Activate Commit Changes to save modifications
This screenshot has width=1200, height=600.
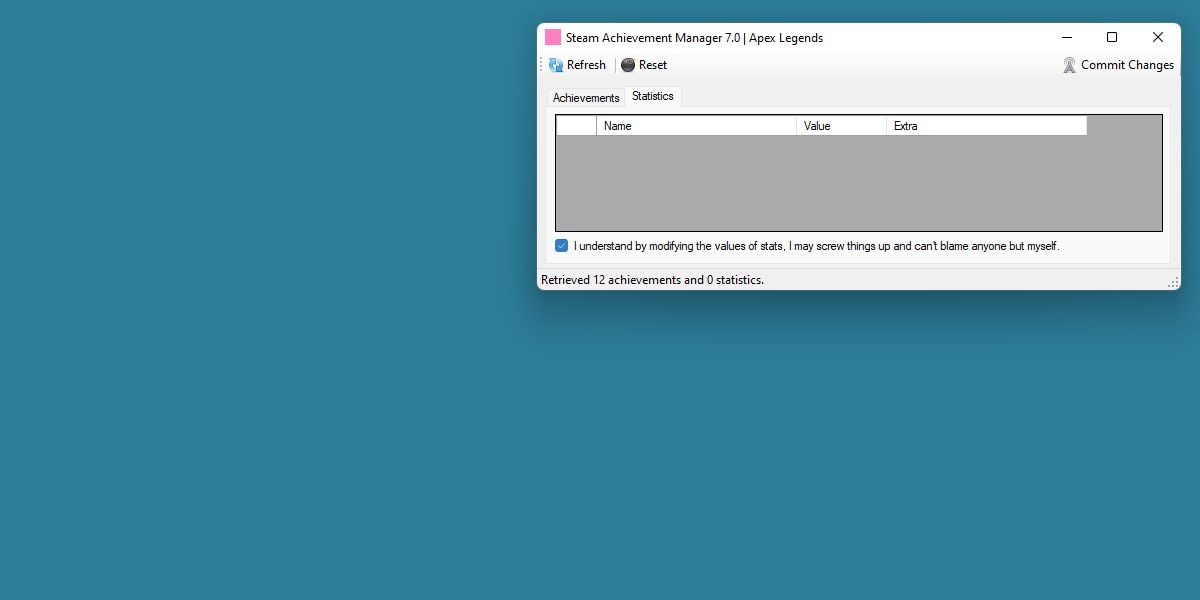point(1125,64)
